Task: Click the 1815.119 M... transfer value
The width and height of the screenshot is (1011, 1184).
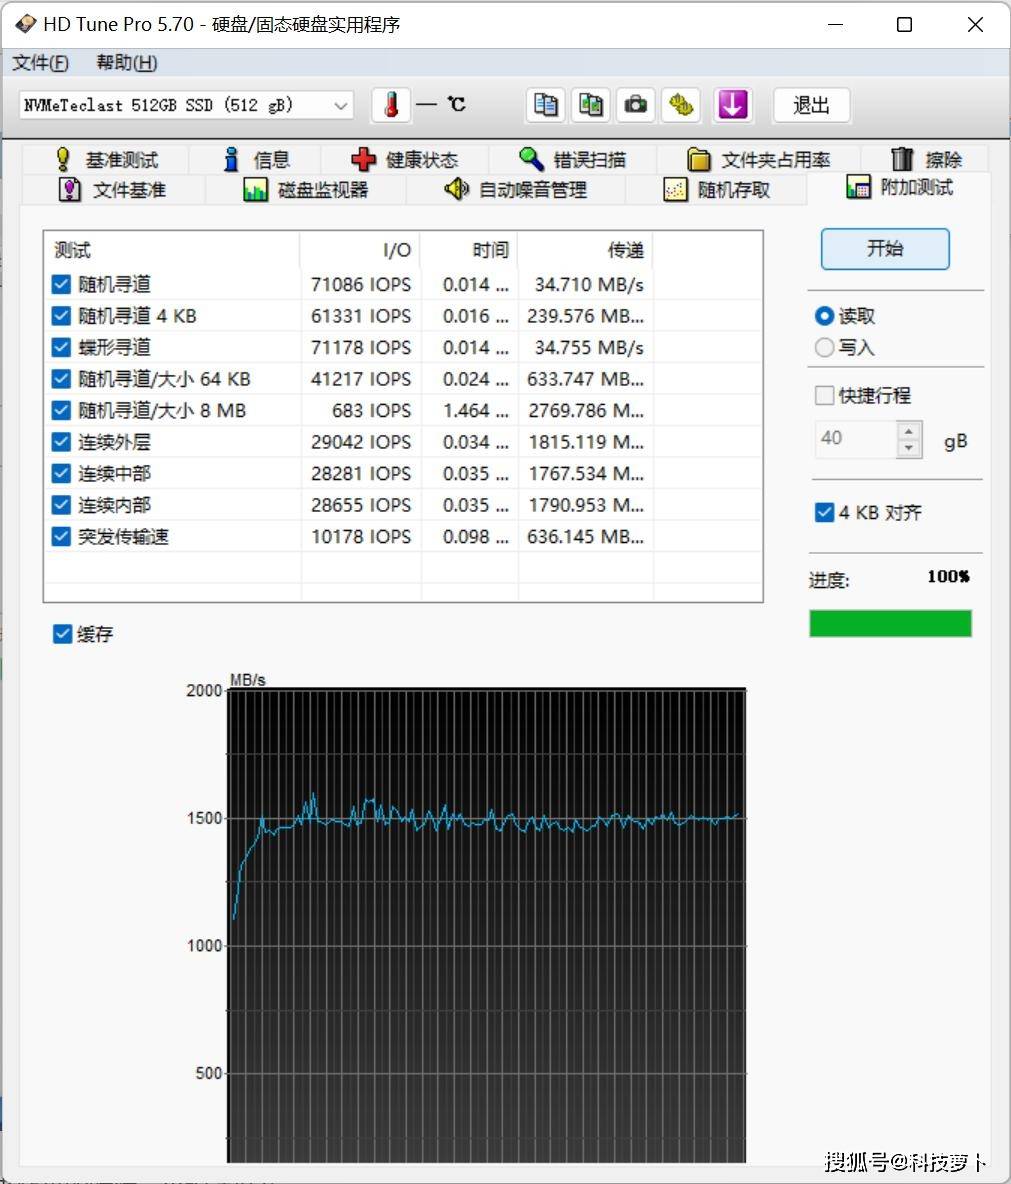Action: pyautogui.click(x=586, y=442)
